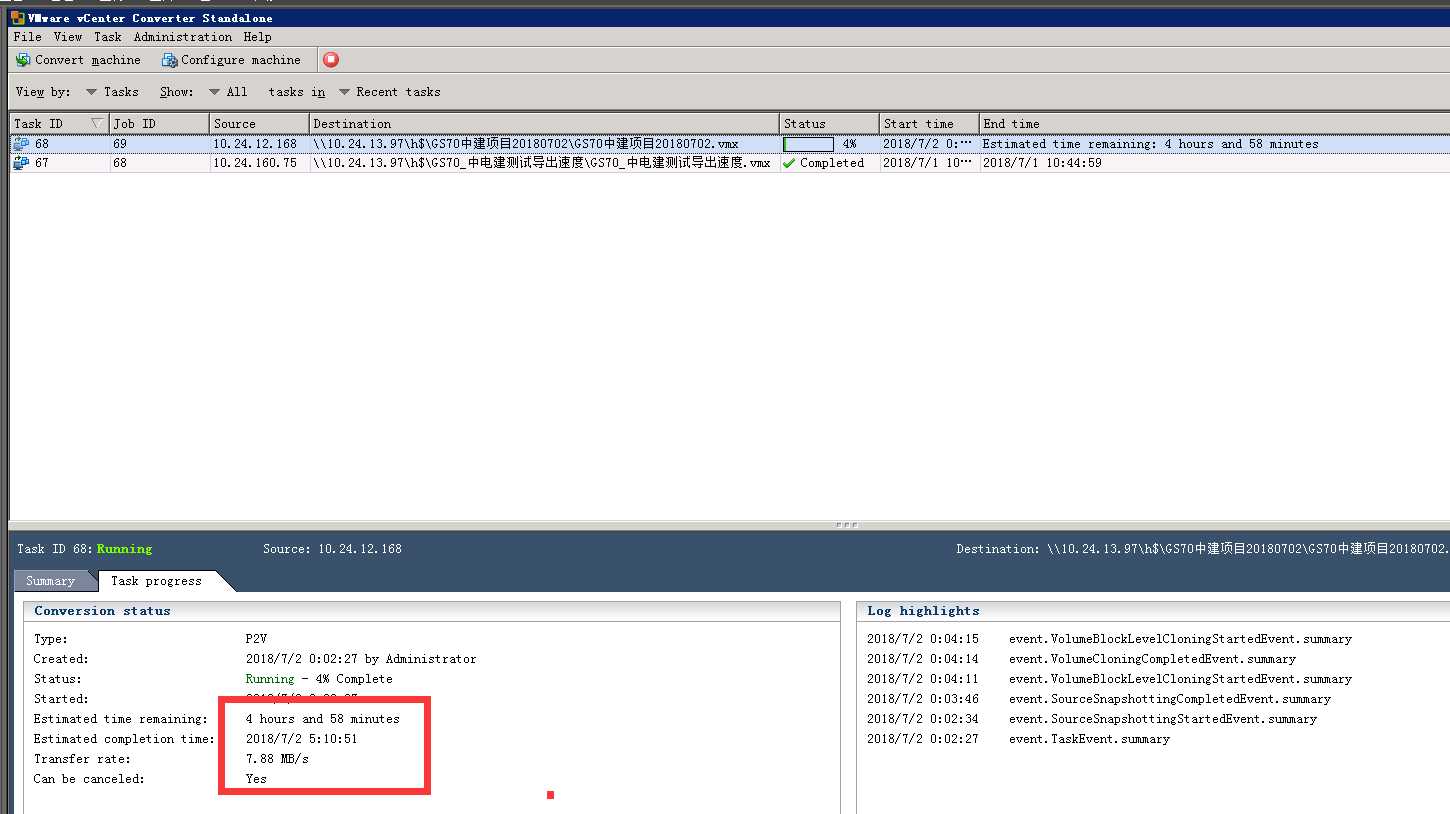Click the Log highlights section title
The height and width of the screenshot is (814, 1450).
pos(923,611)
